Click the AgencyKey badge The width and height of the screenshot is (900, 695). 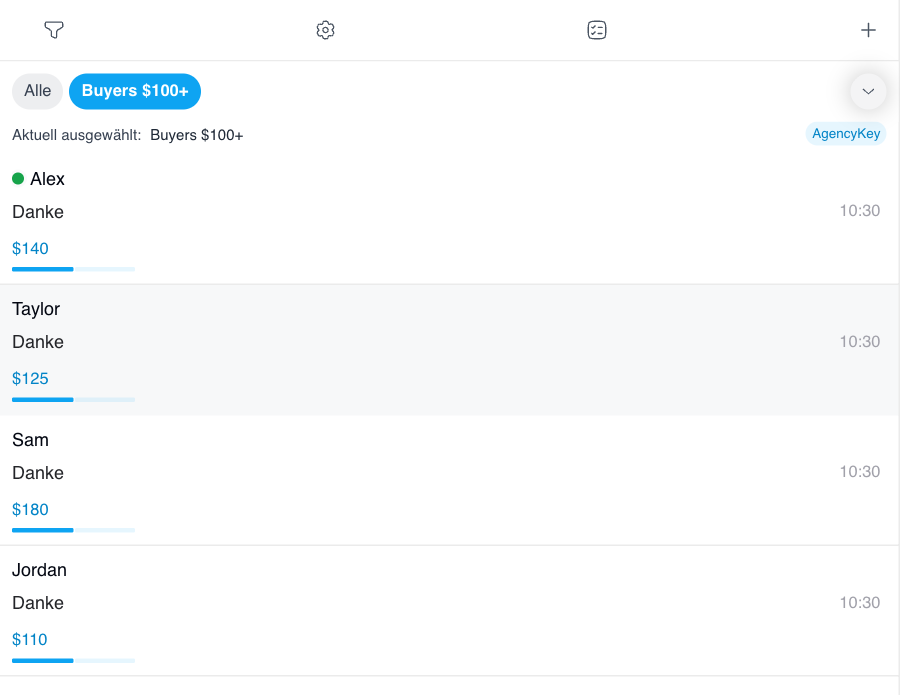coord(846,134)
